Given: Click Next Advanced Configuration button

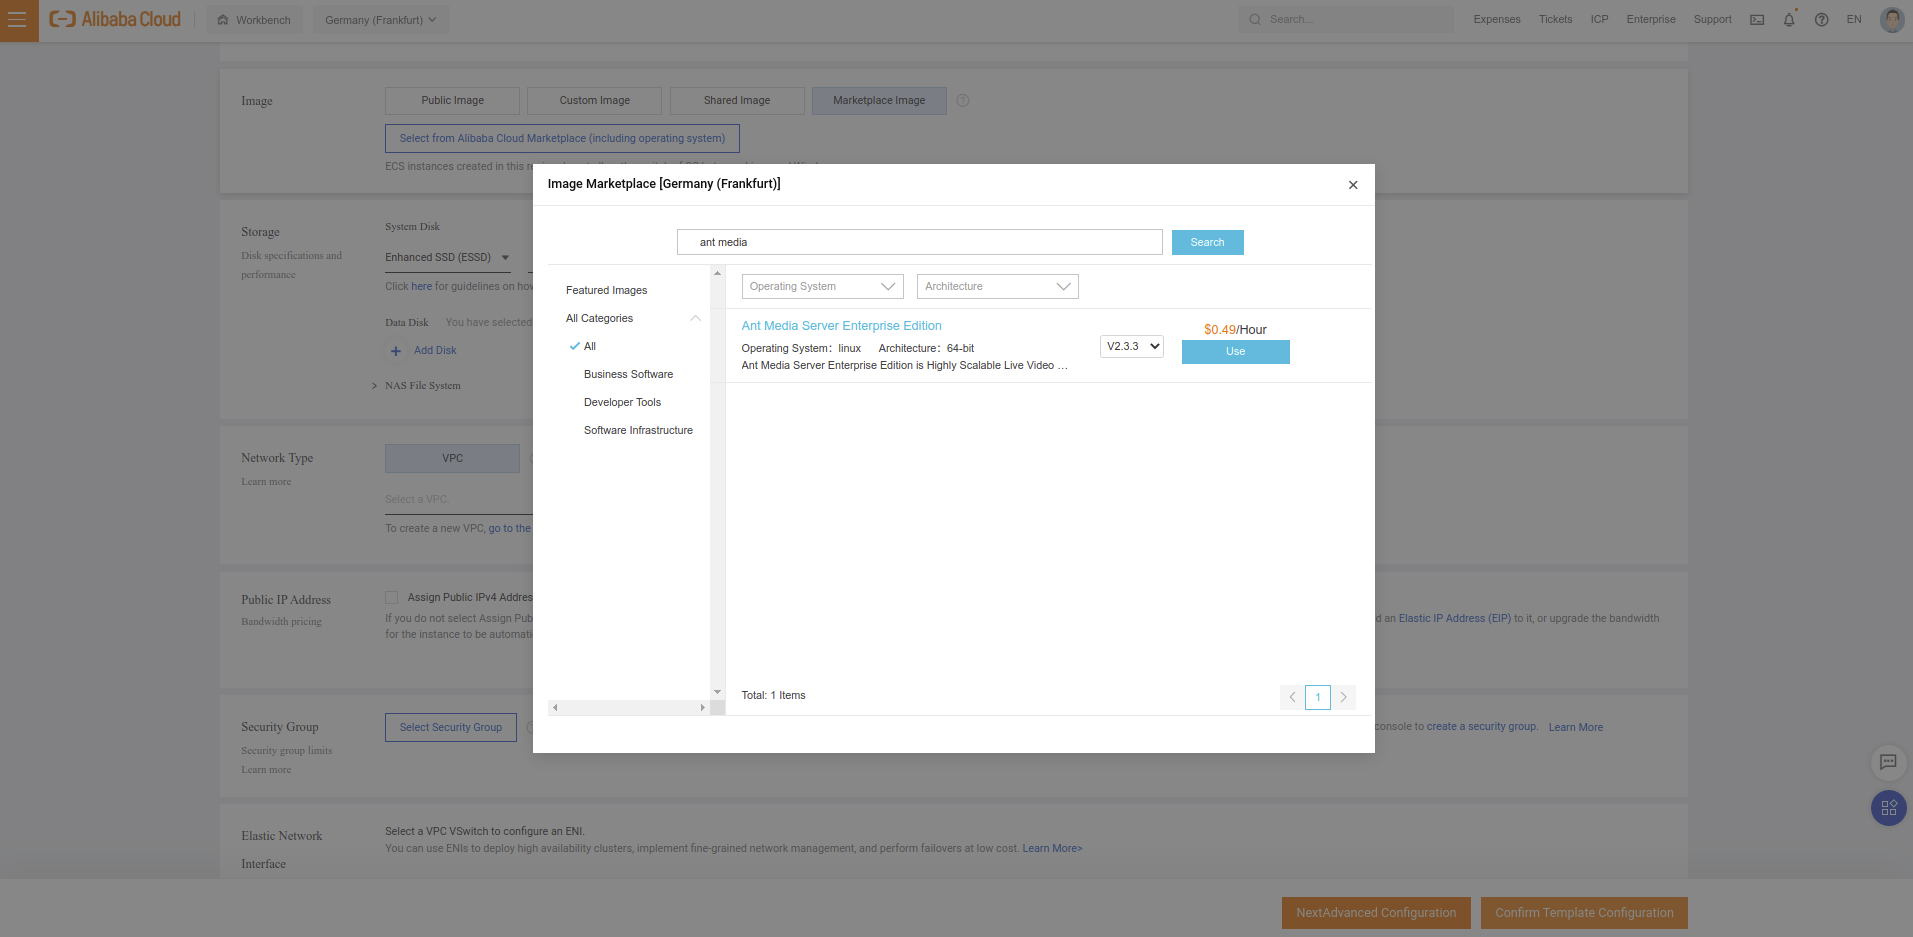Looking at the screenshot, I should click(x=1376, y=913).
